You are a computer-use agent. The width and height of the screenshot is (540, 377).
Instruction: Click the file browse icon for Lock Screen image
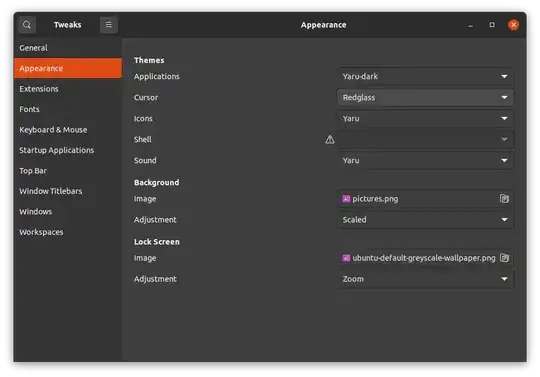[504, 258]
